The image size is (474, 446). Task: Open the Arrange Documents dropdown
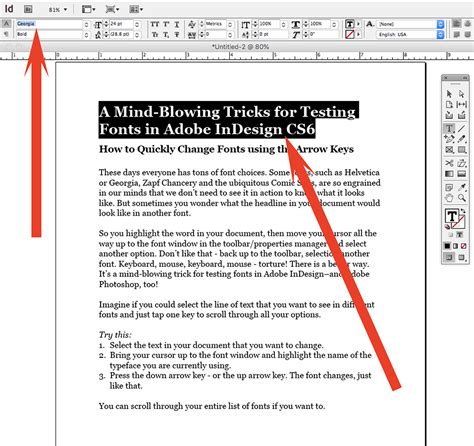coord(136,9)
